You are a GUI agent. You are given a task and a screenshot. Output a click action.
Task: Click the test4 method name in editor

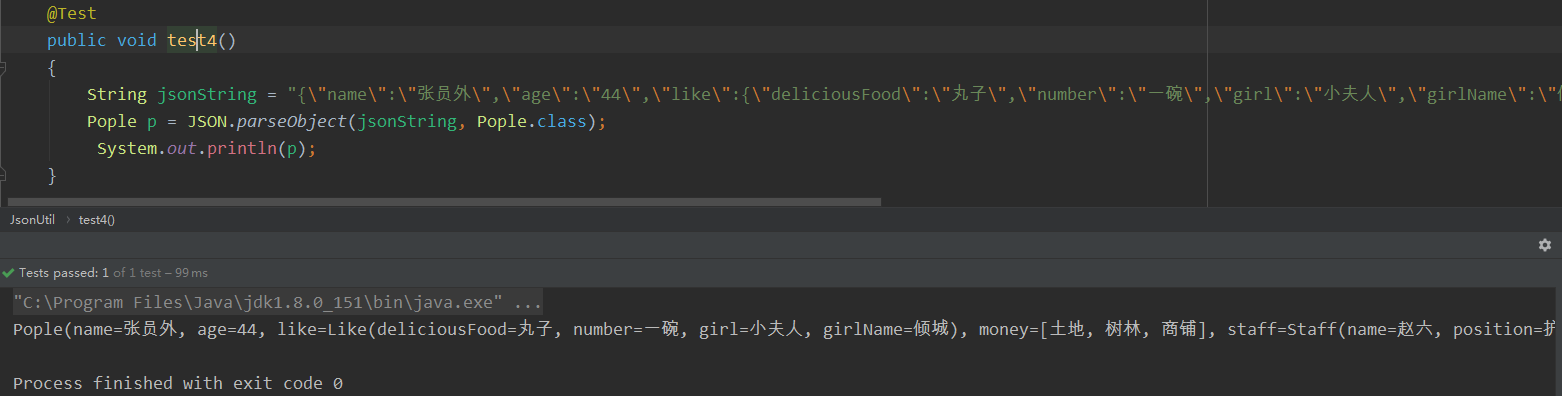coord(192,41)
